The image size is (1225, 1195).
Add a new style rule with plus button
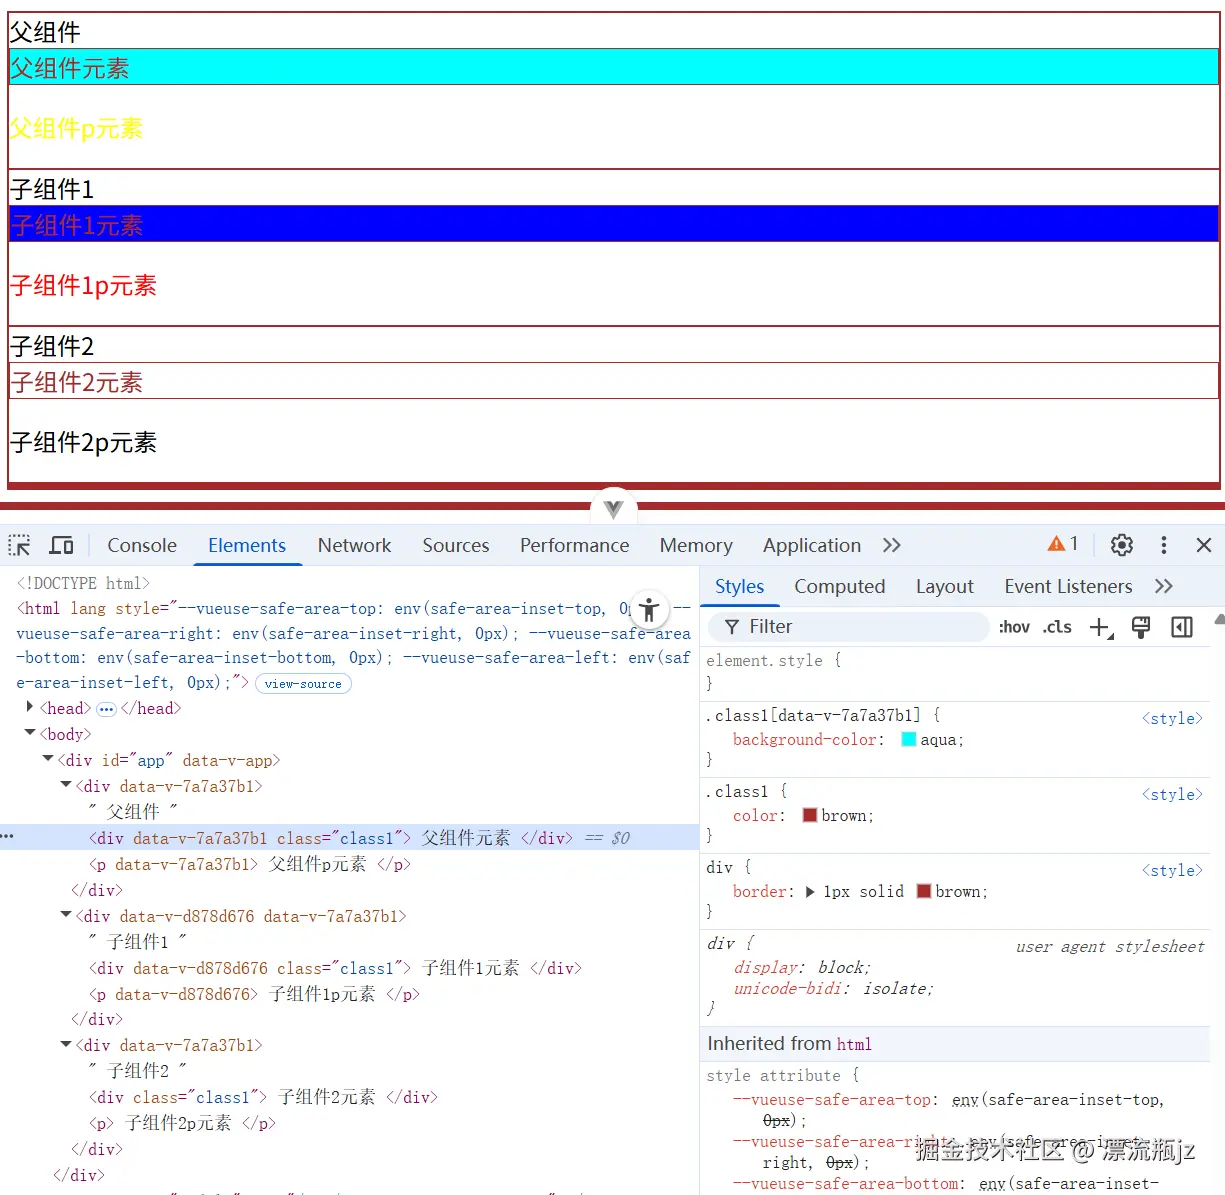(x=1100, y=627)
